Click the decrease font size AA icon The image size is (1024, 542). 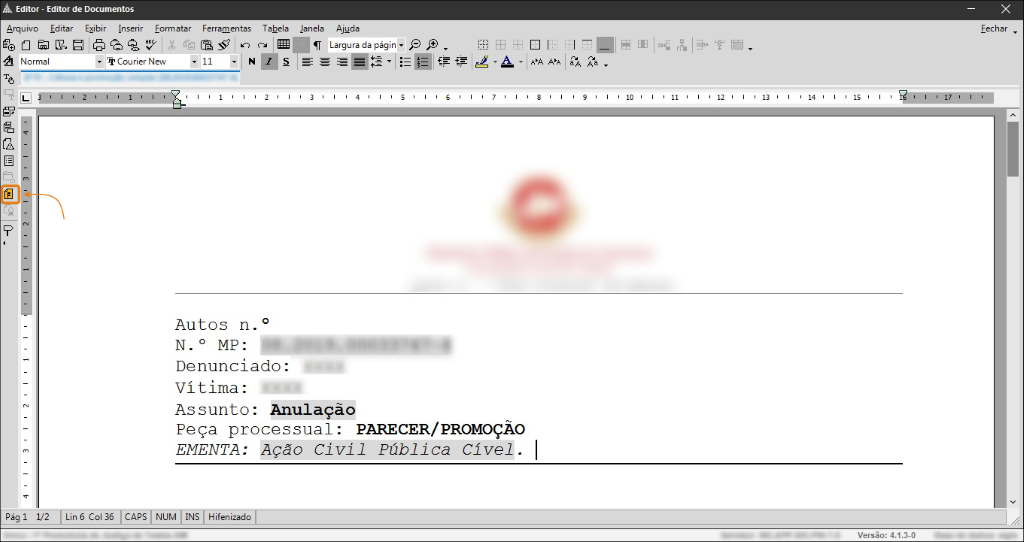coord(554,62)
